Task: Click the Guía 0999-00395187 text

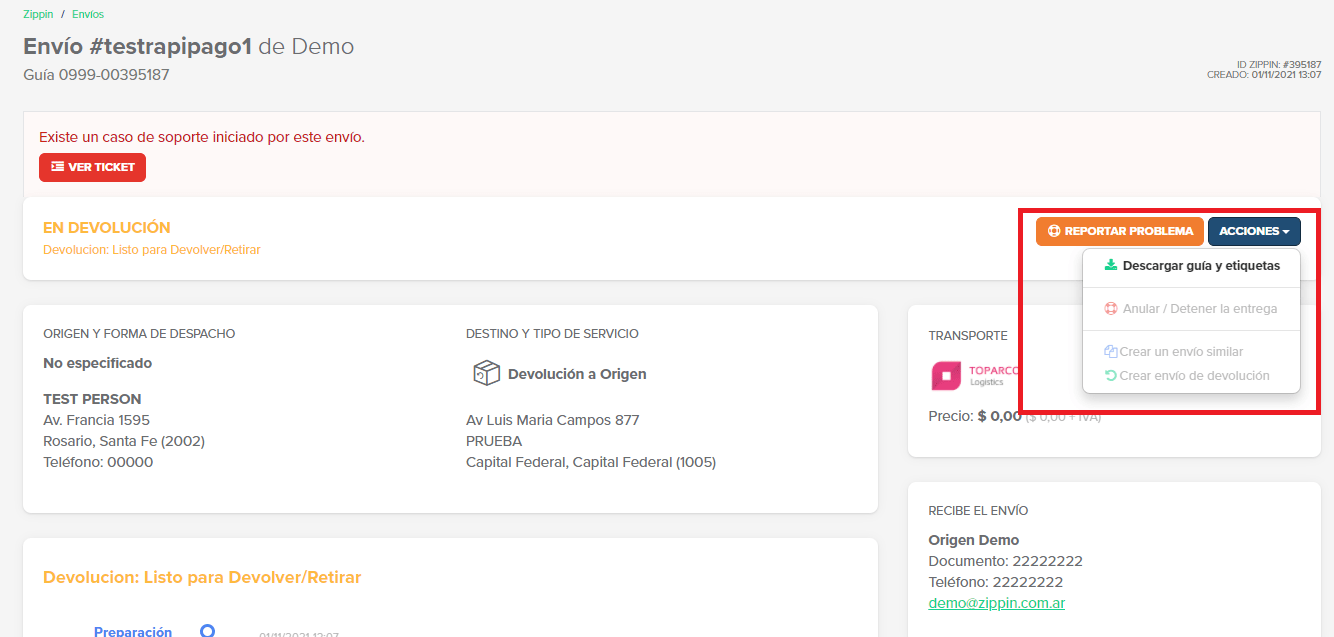Action: pyautogui.click(x=96, y=75)
